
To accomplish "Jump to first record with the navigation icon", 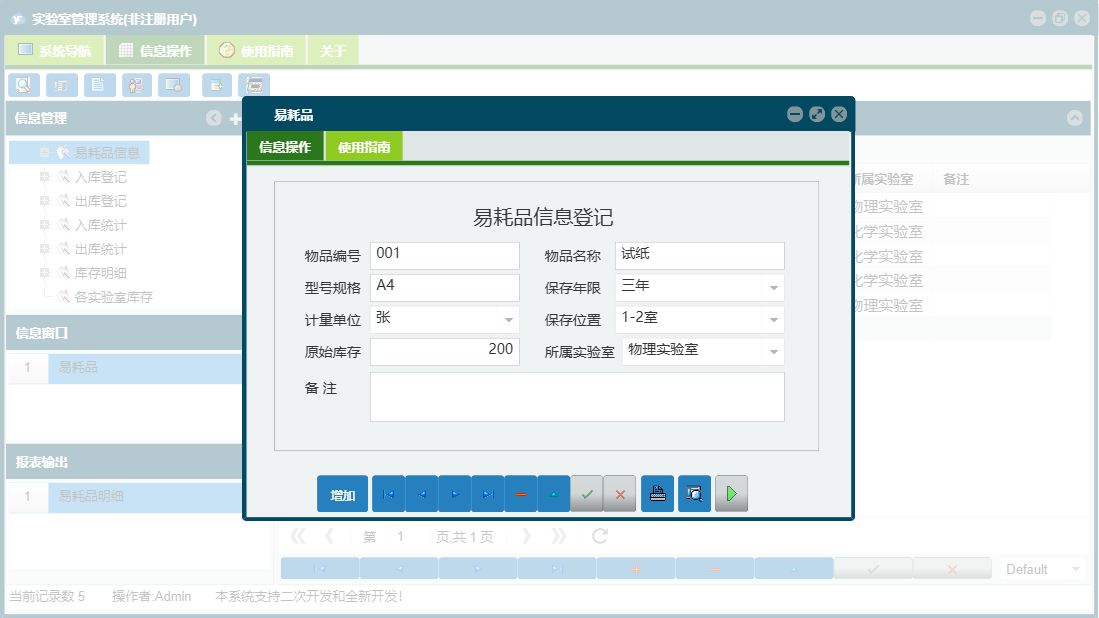I will pyautogui.click(x=390, y=493).
